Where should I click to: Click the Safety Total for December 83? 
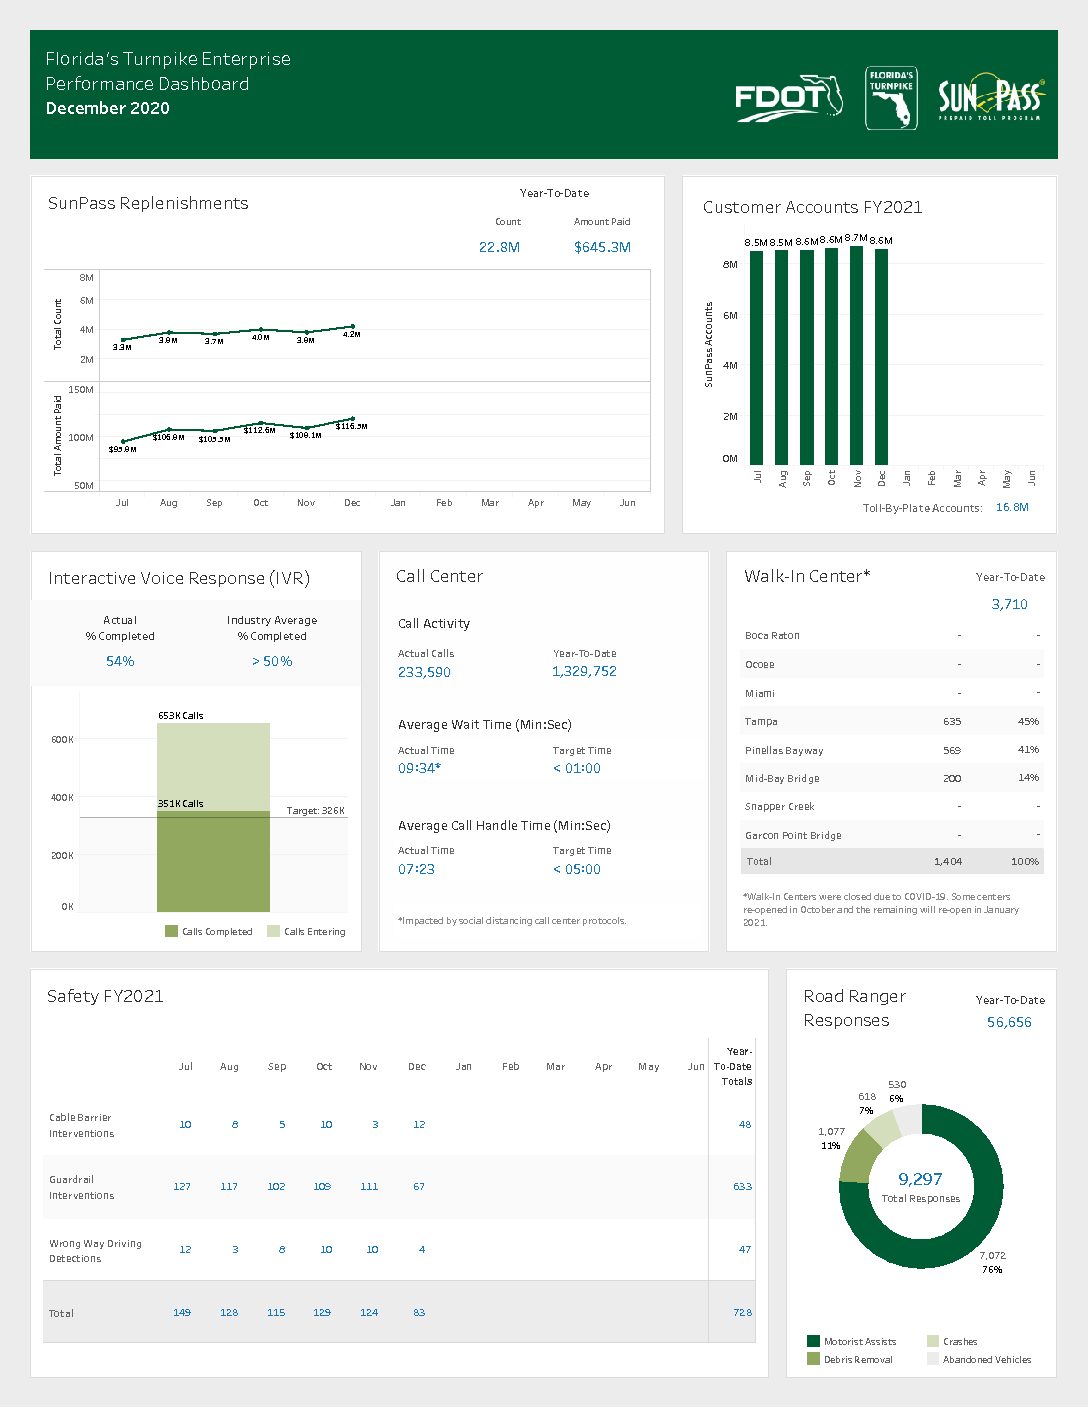(419, 1312)
